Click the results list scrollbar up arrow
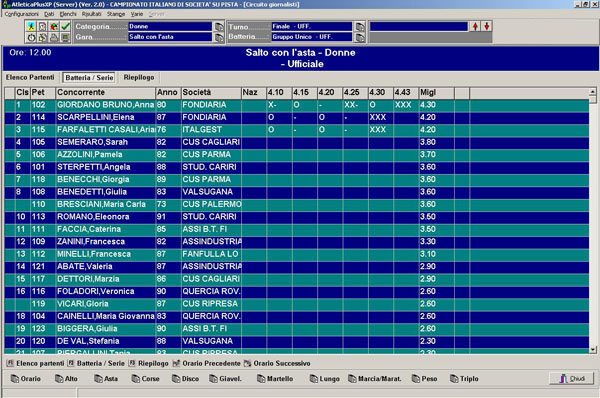 pyautogui.click(x=593, y=92)
